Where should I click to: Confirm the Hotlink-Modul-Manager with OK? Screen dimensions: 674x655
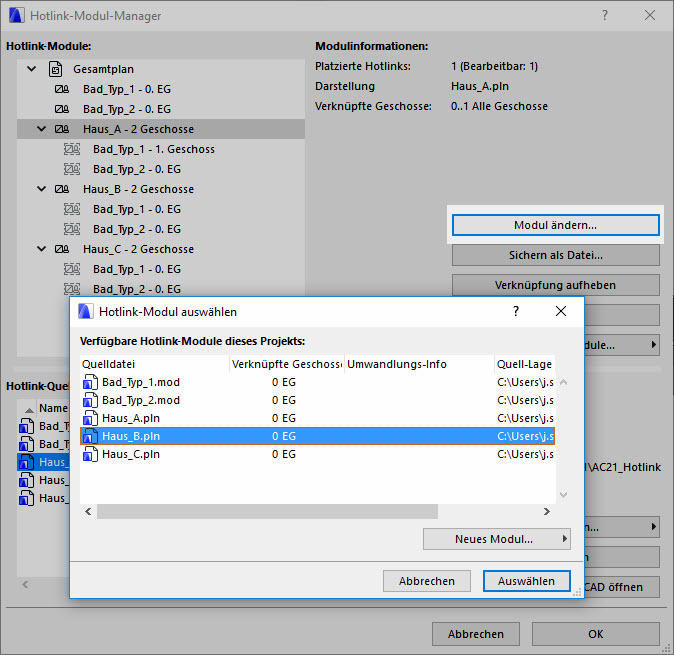(x=596, y=634)
